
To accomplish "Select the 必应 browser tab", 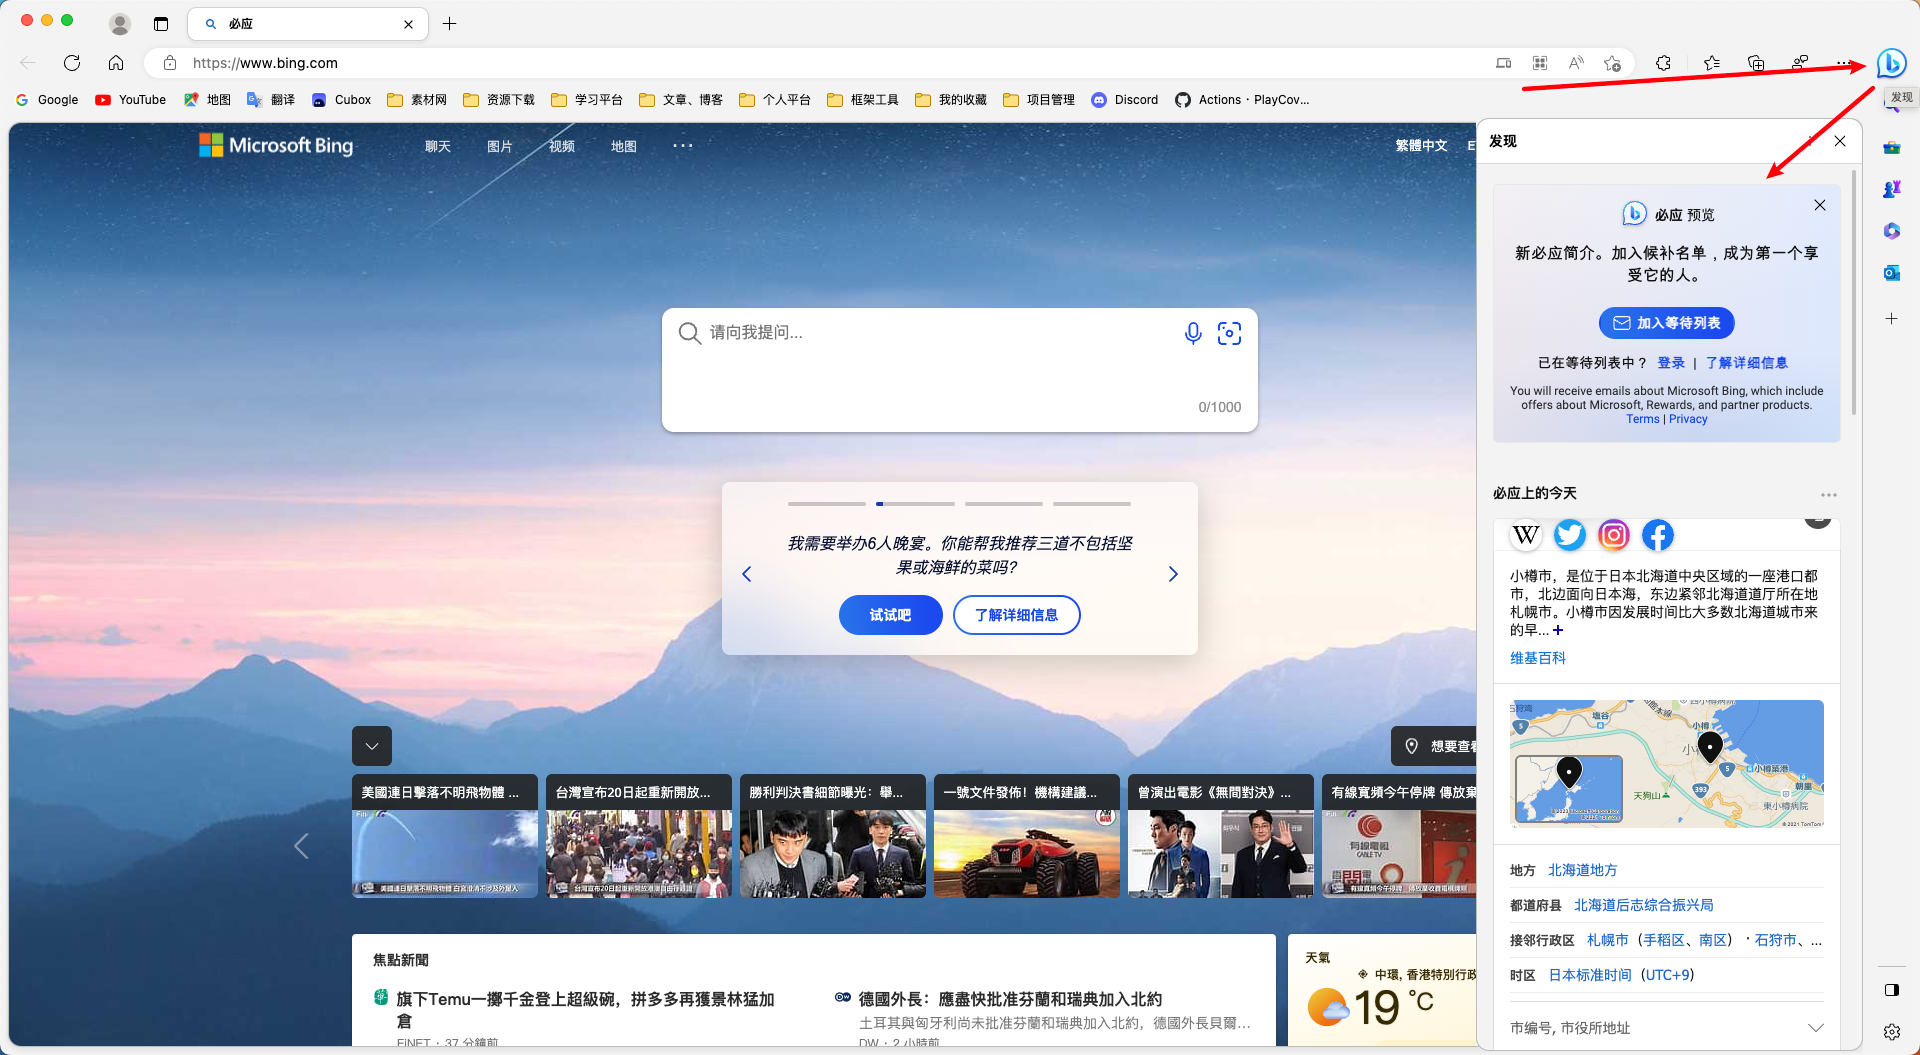I will [309, 24].
